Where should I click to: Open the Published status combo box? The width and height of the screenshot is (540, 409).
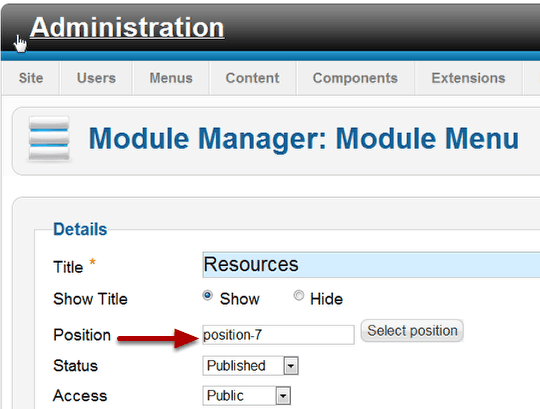250,366
